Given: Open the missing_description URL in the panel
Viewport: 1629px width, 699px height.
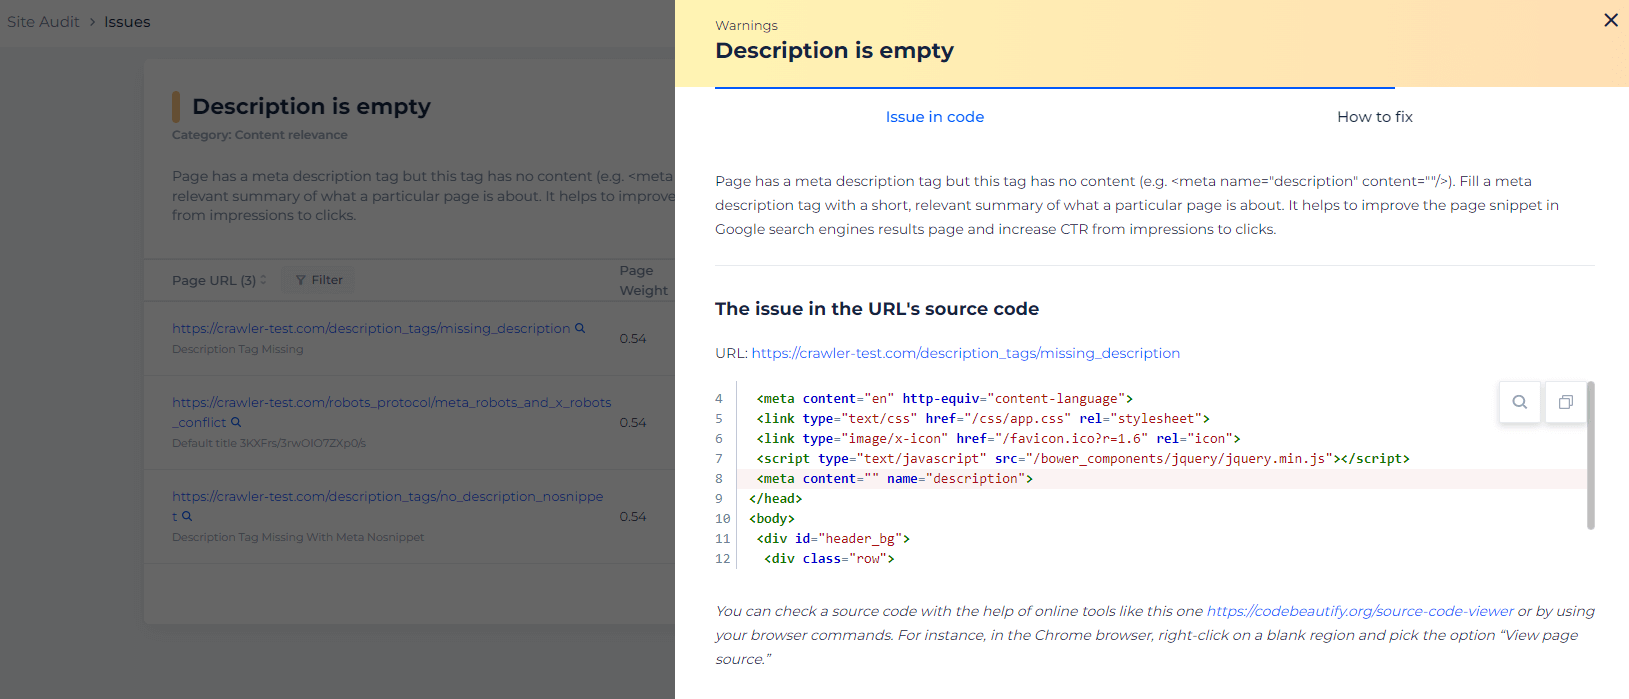Looking at the screenshot, I should (x=966, y=353).
